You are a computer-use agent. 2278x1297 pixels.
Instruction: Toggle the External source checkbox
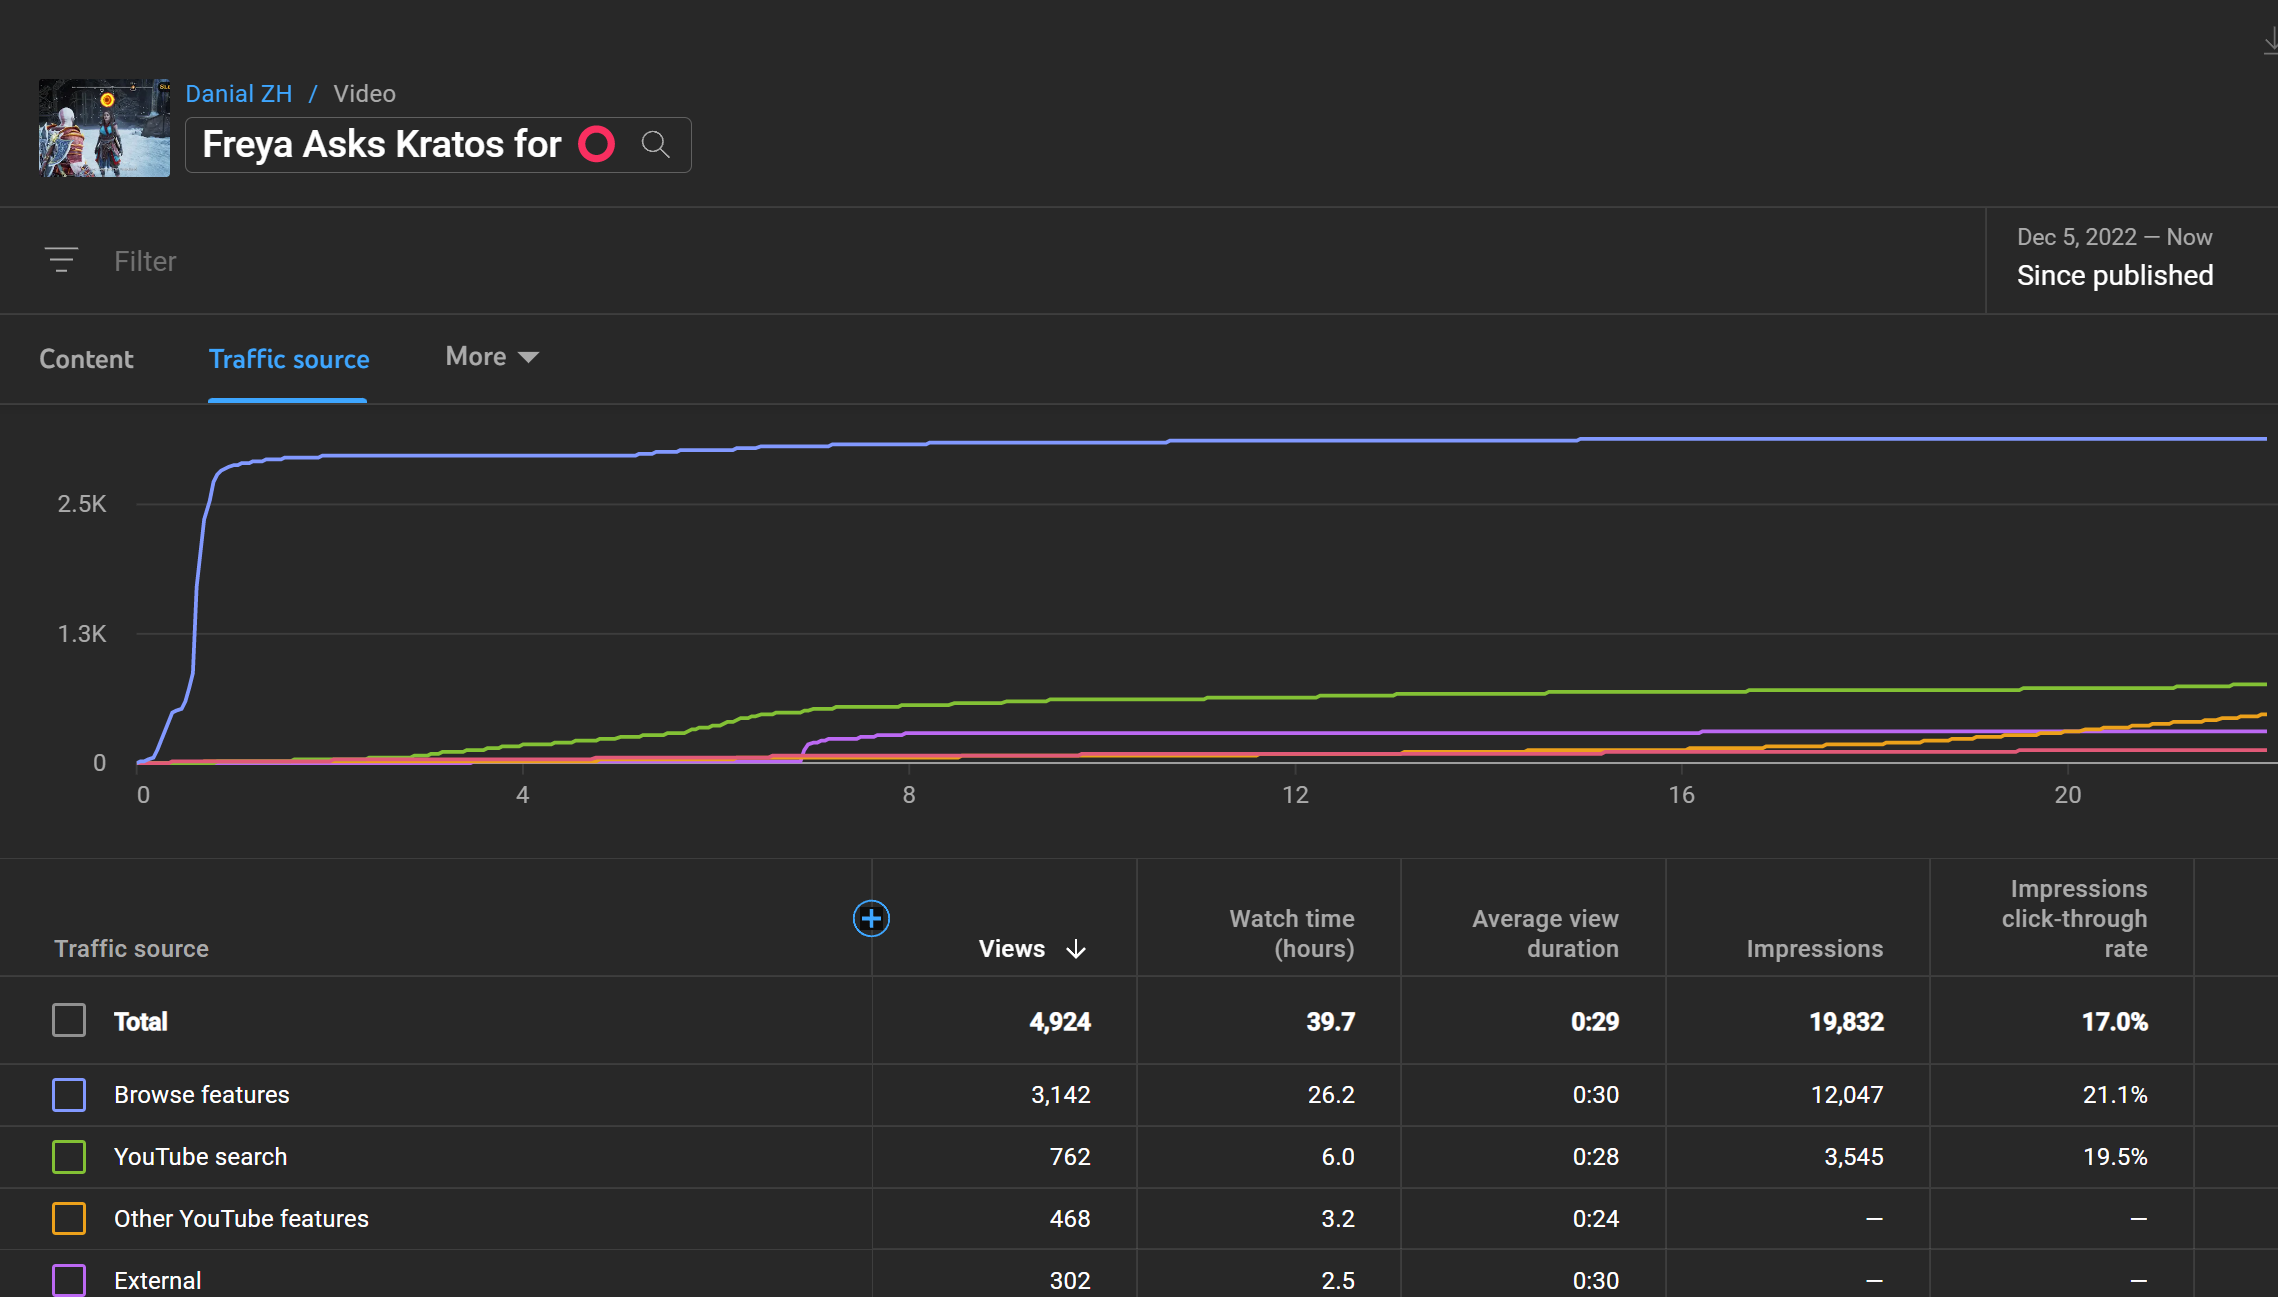click(x=69, y=1279)
